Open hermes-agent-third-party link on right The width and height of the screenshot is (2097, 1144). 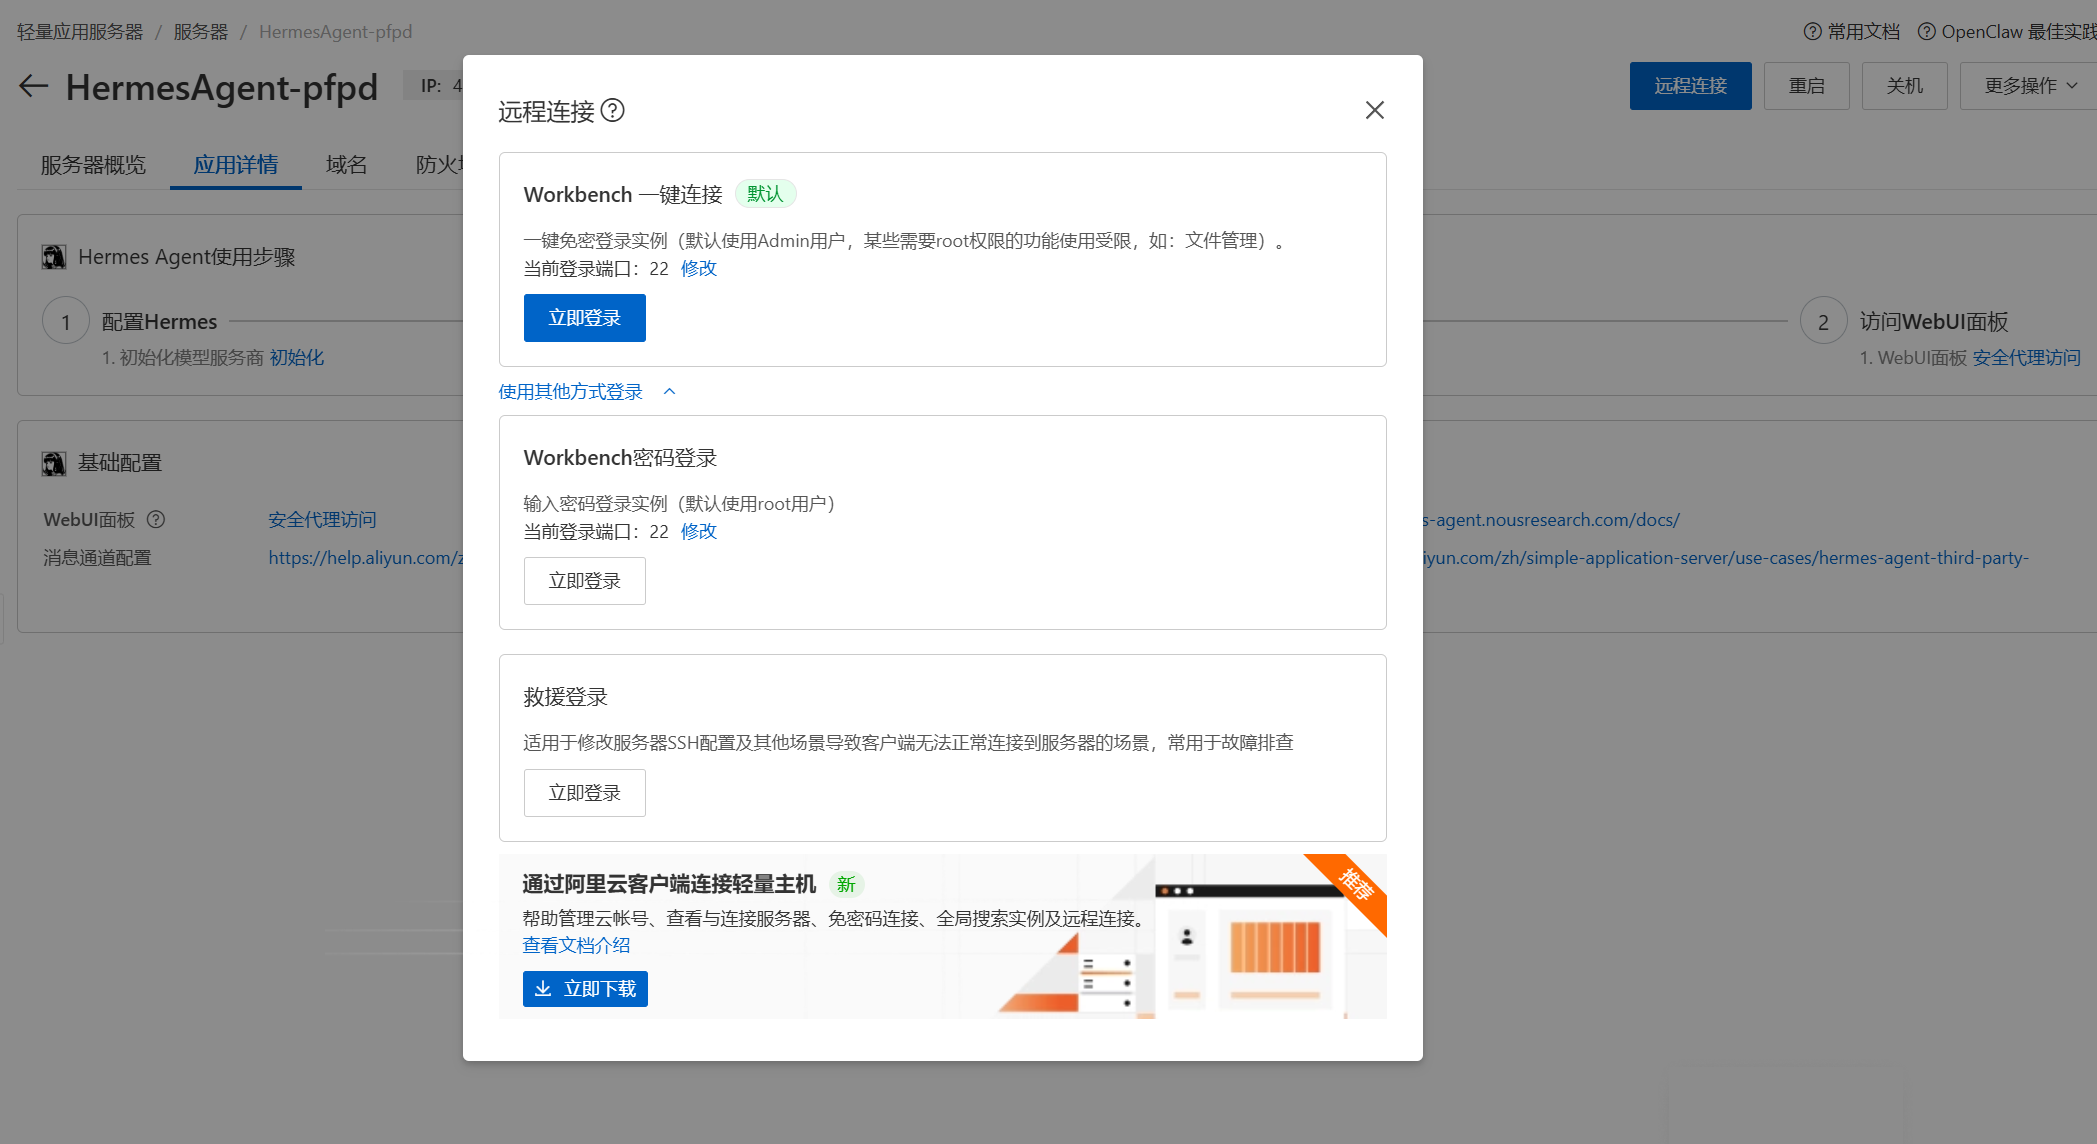tap(1726, 558)
